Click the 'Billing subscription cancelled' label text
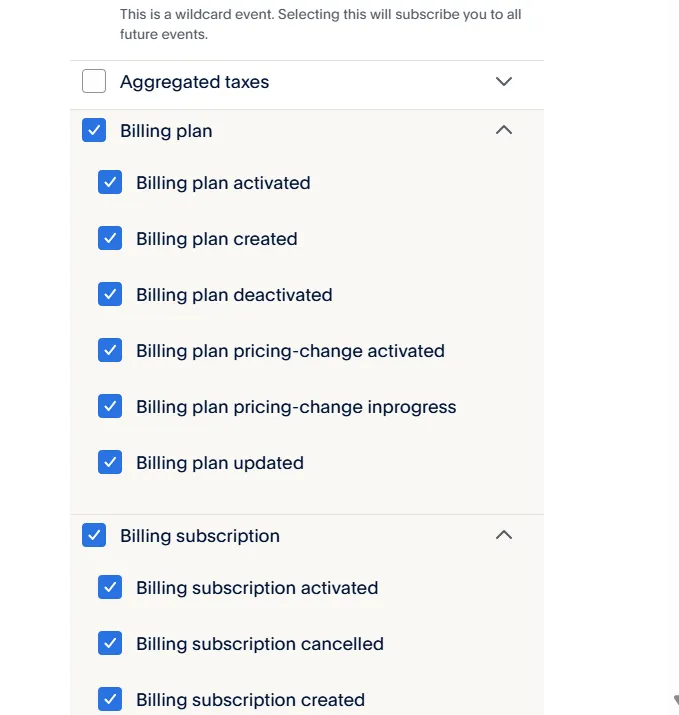This screenshot has width=679, height=715. 260,644
